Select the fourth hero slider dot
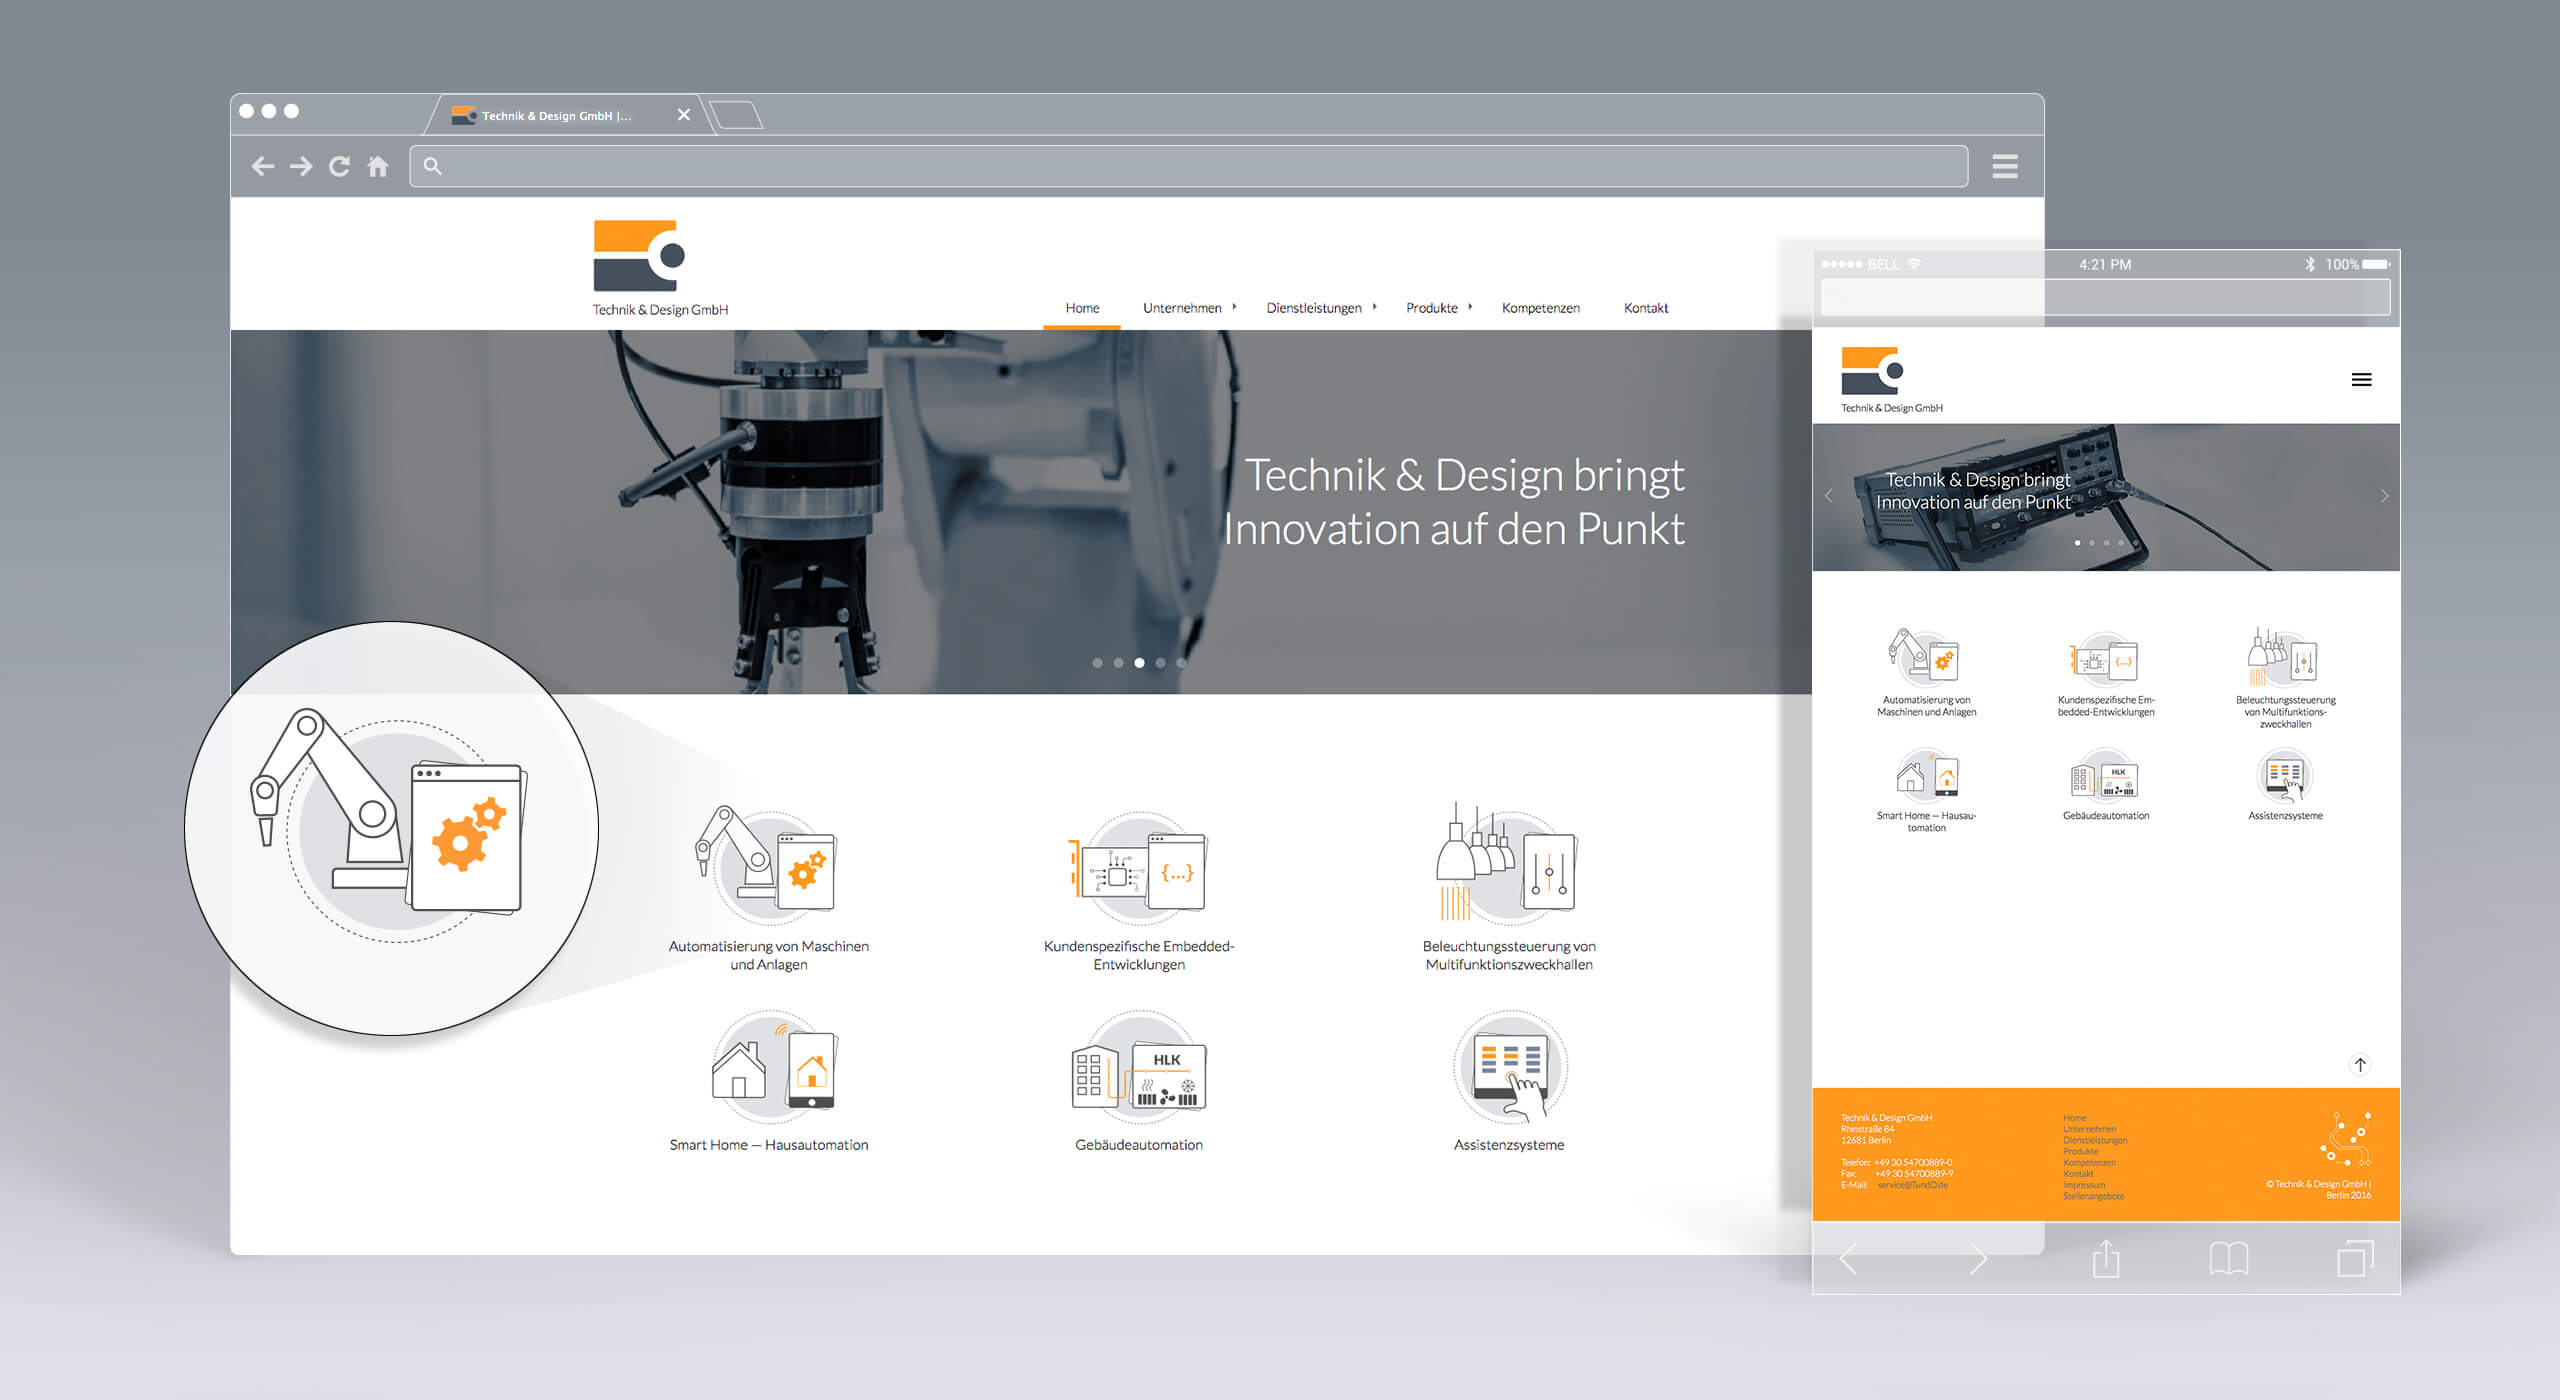The image size is (2560, 1400). point(1160,663)
